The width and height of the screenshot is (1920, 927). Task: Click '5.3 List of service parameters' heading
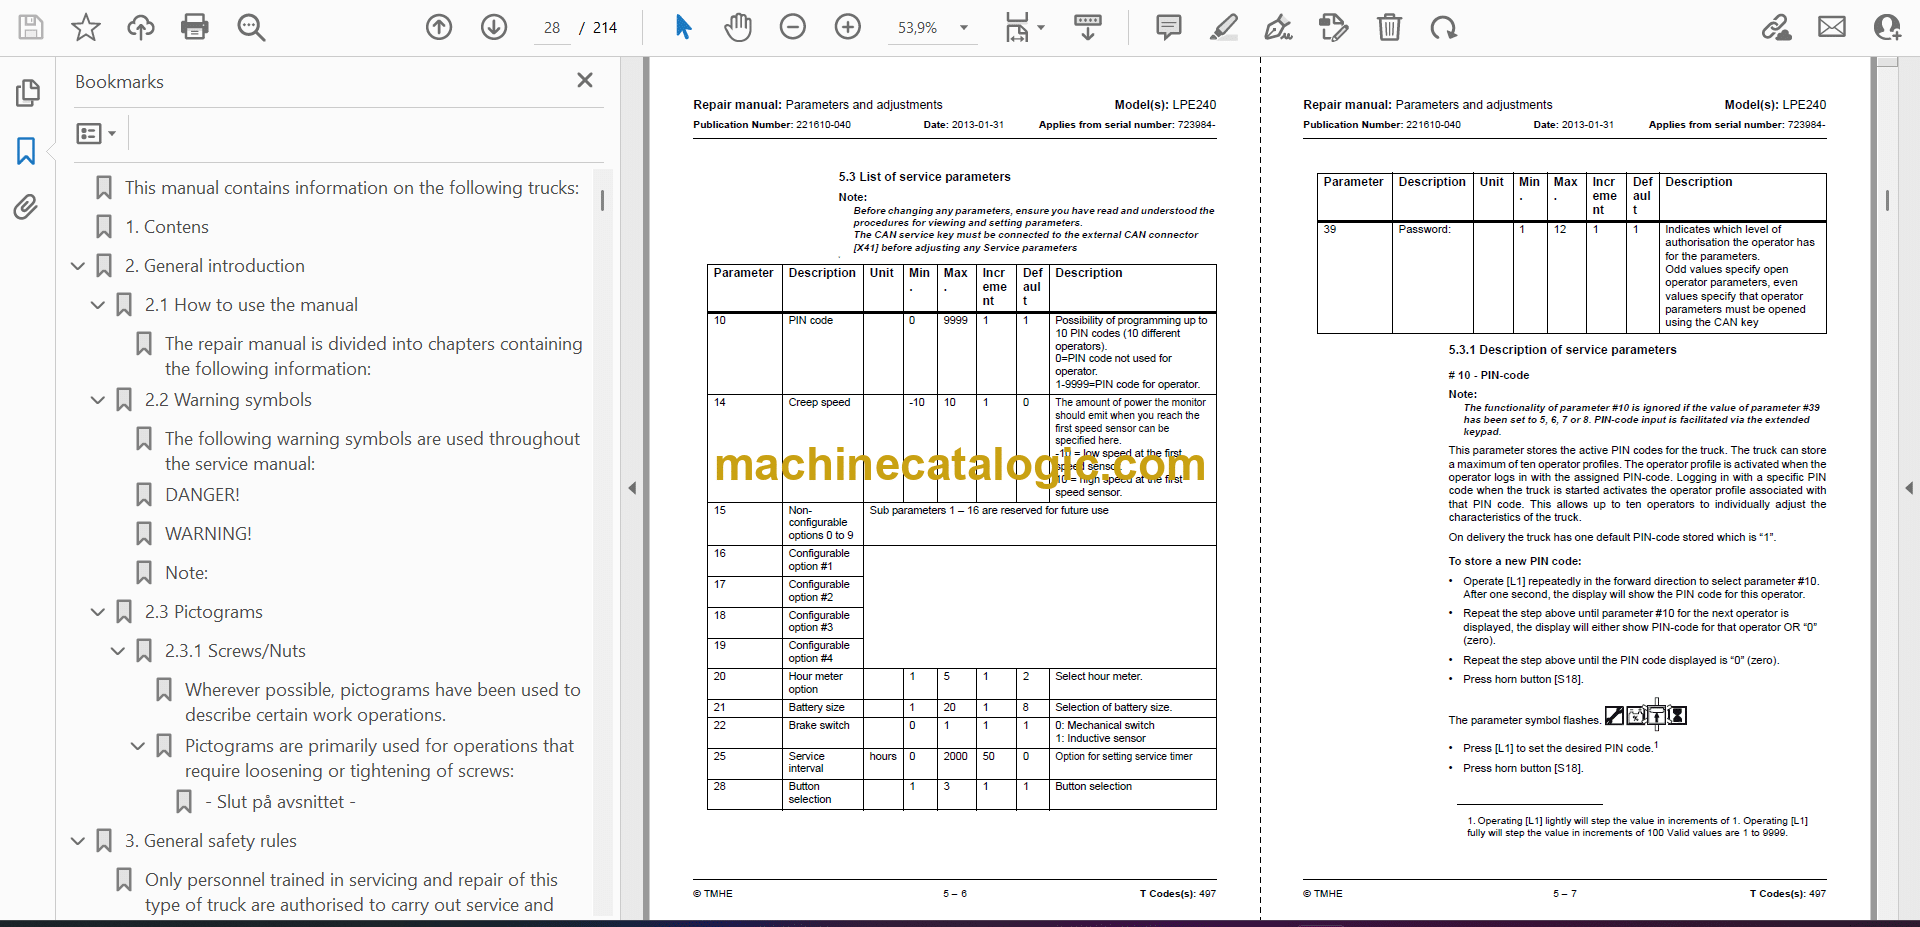point(924,177)
